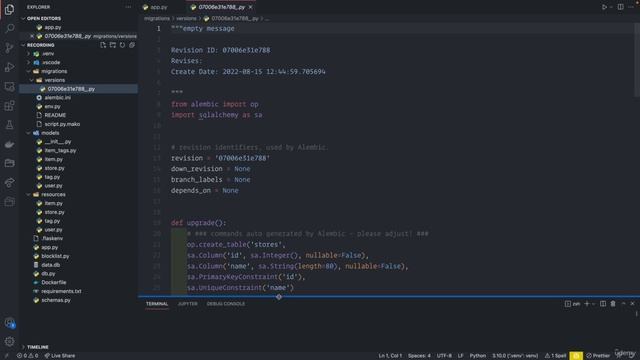Create a new terminal with plus icon
The image size is (640, 360).
click(587, 304)
